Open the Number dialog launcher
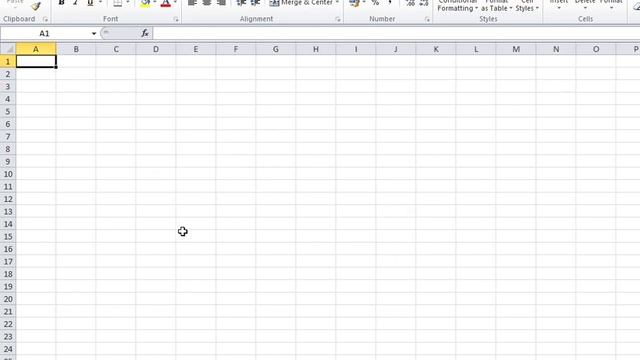The image size is (640, 360). pyautogui.click(x=427, y=19)
